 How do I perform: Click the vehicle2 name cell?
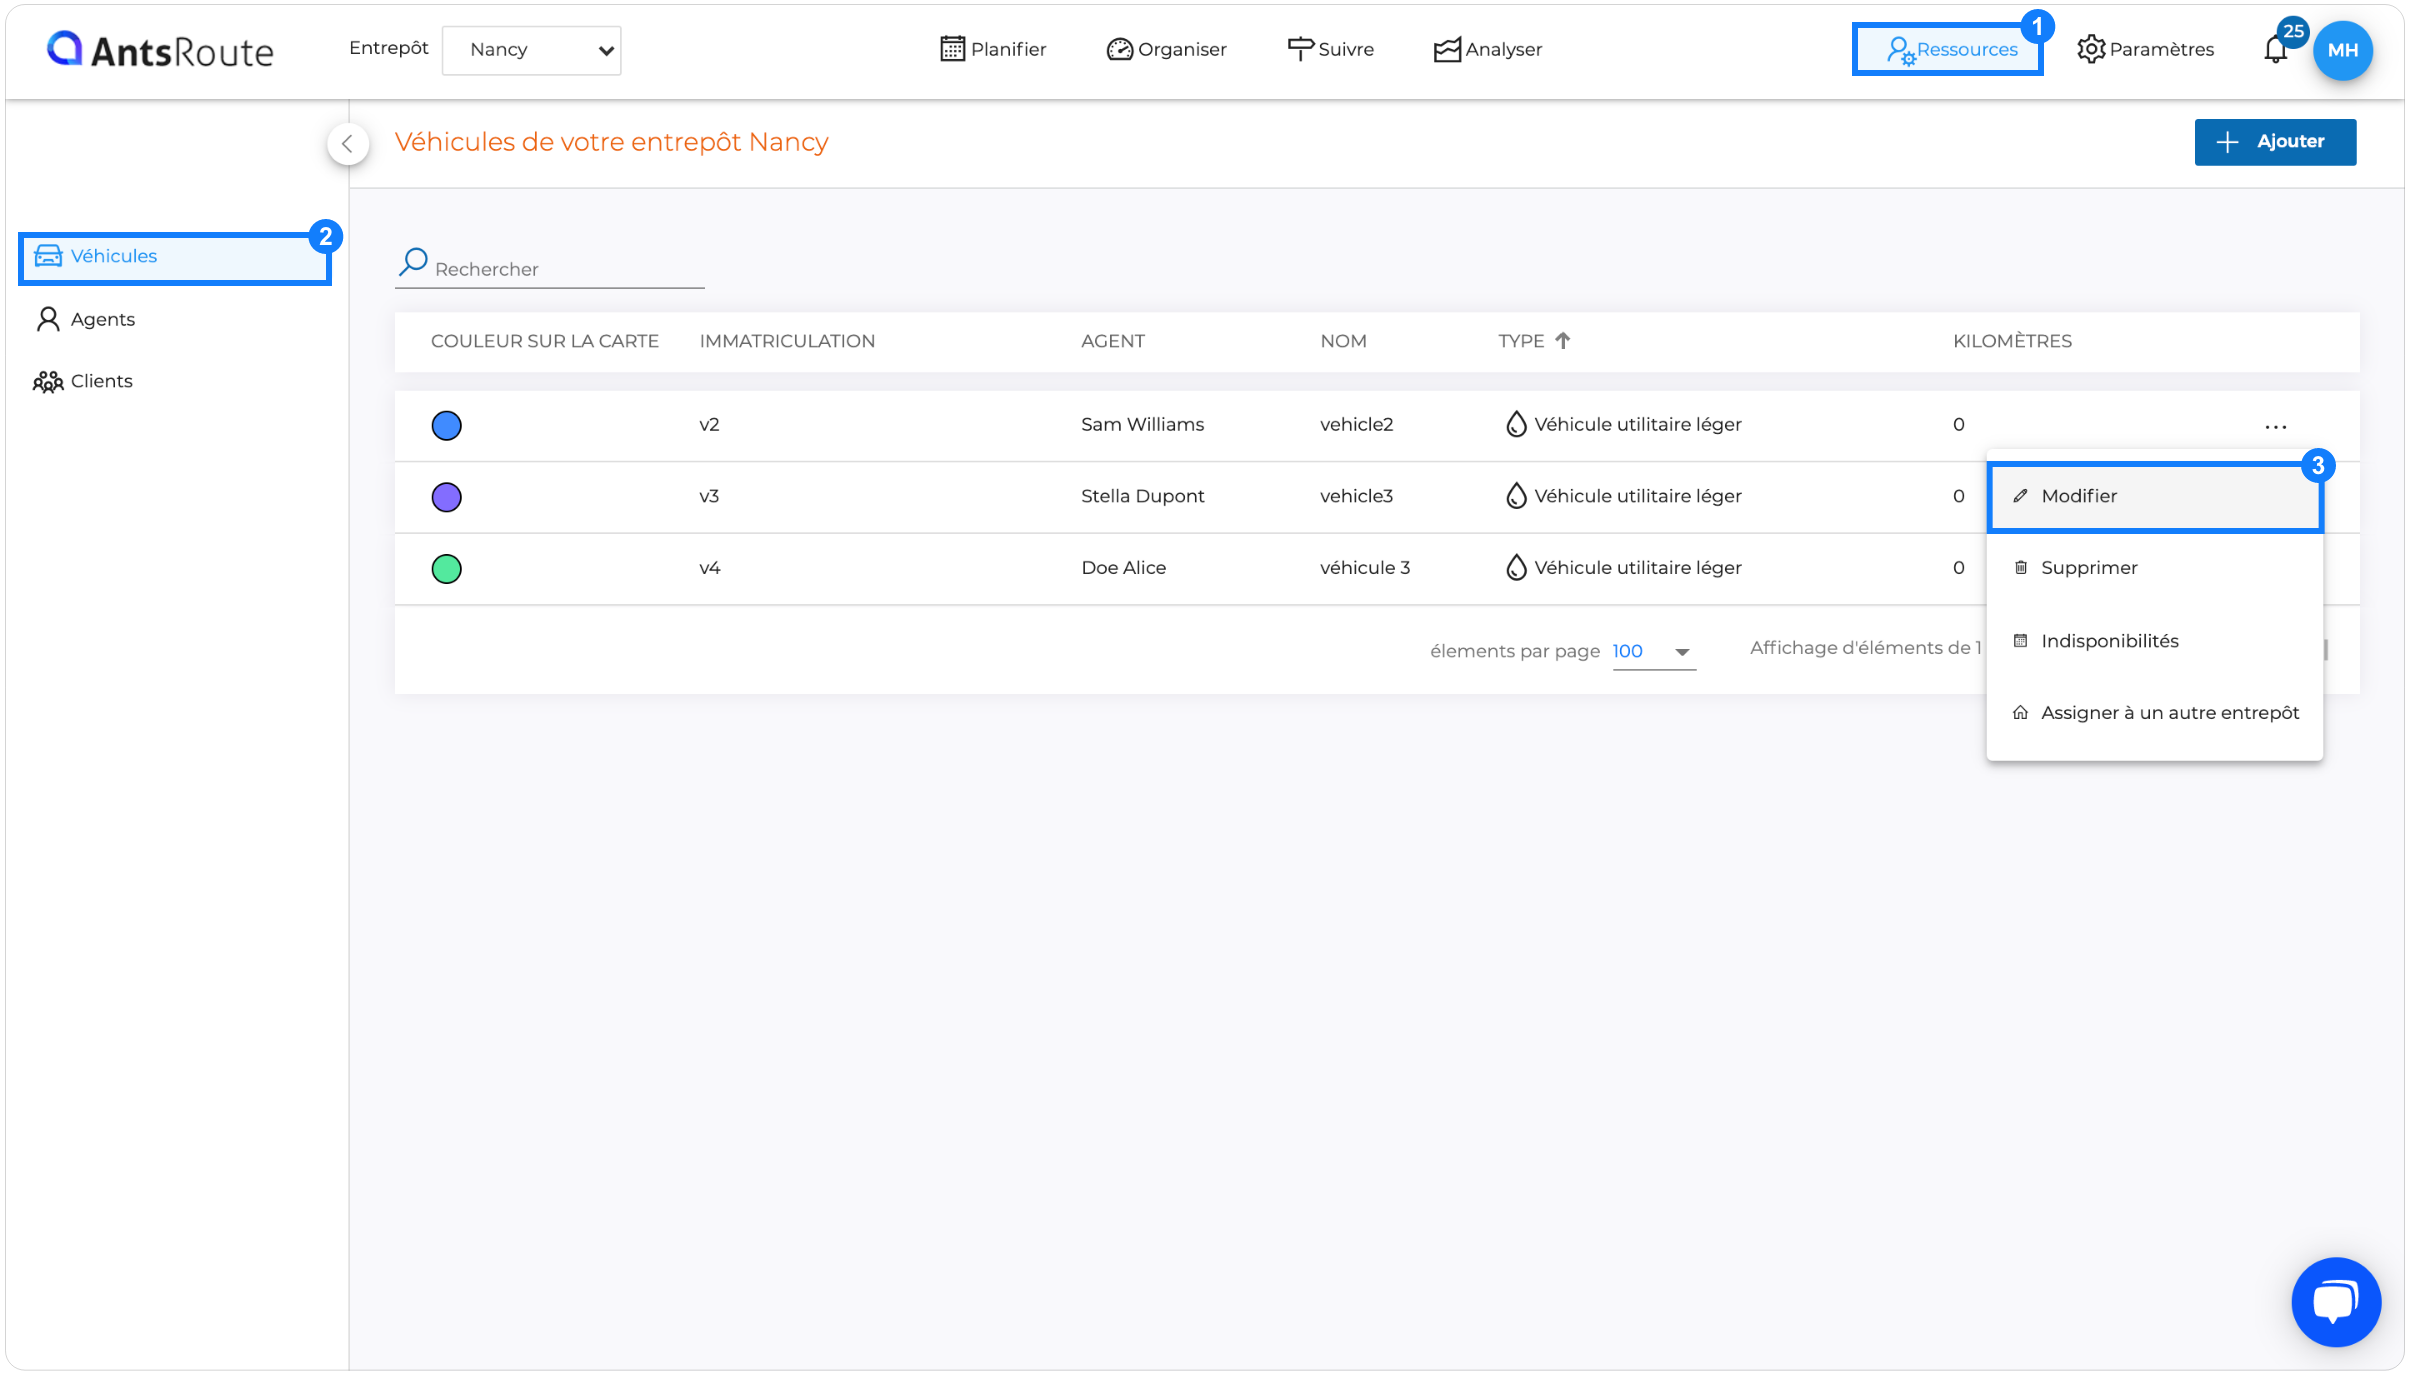1356,425
